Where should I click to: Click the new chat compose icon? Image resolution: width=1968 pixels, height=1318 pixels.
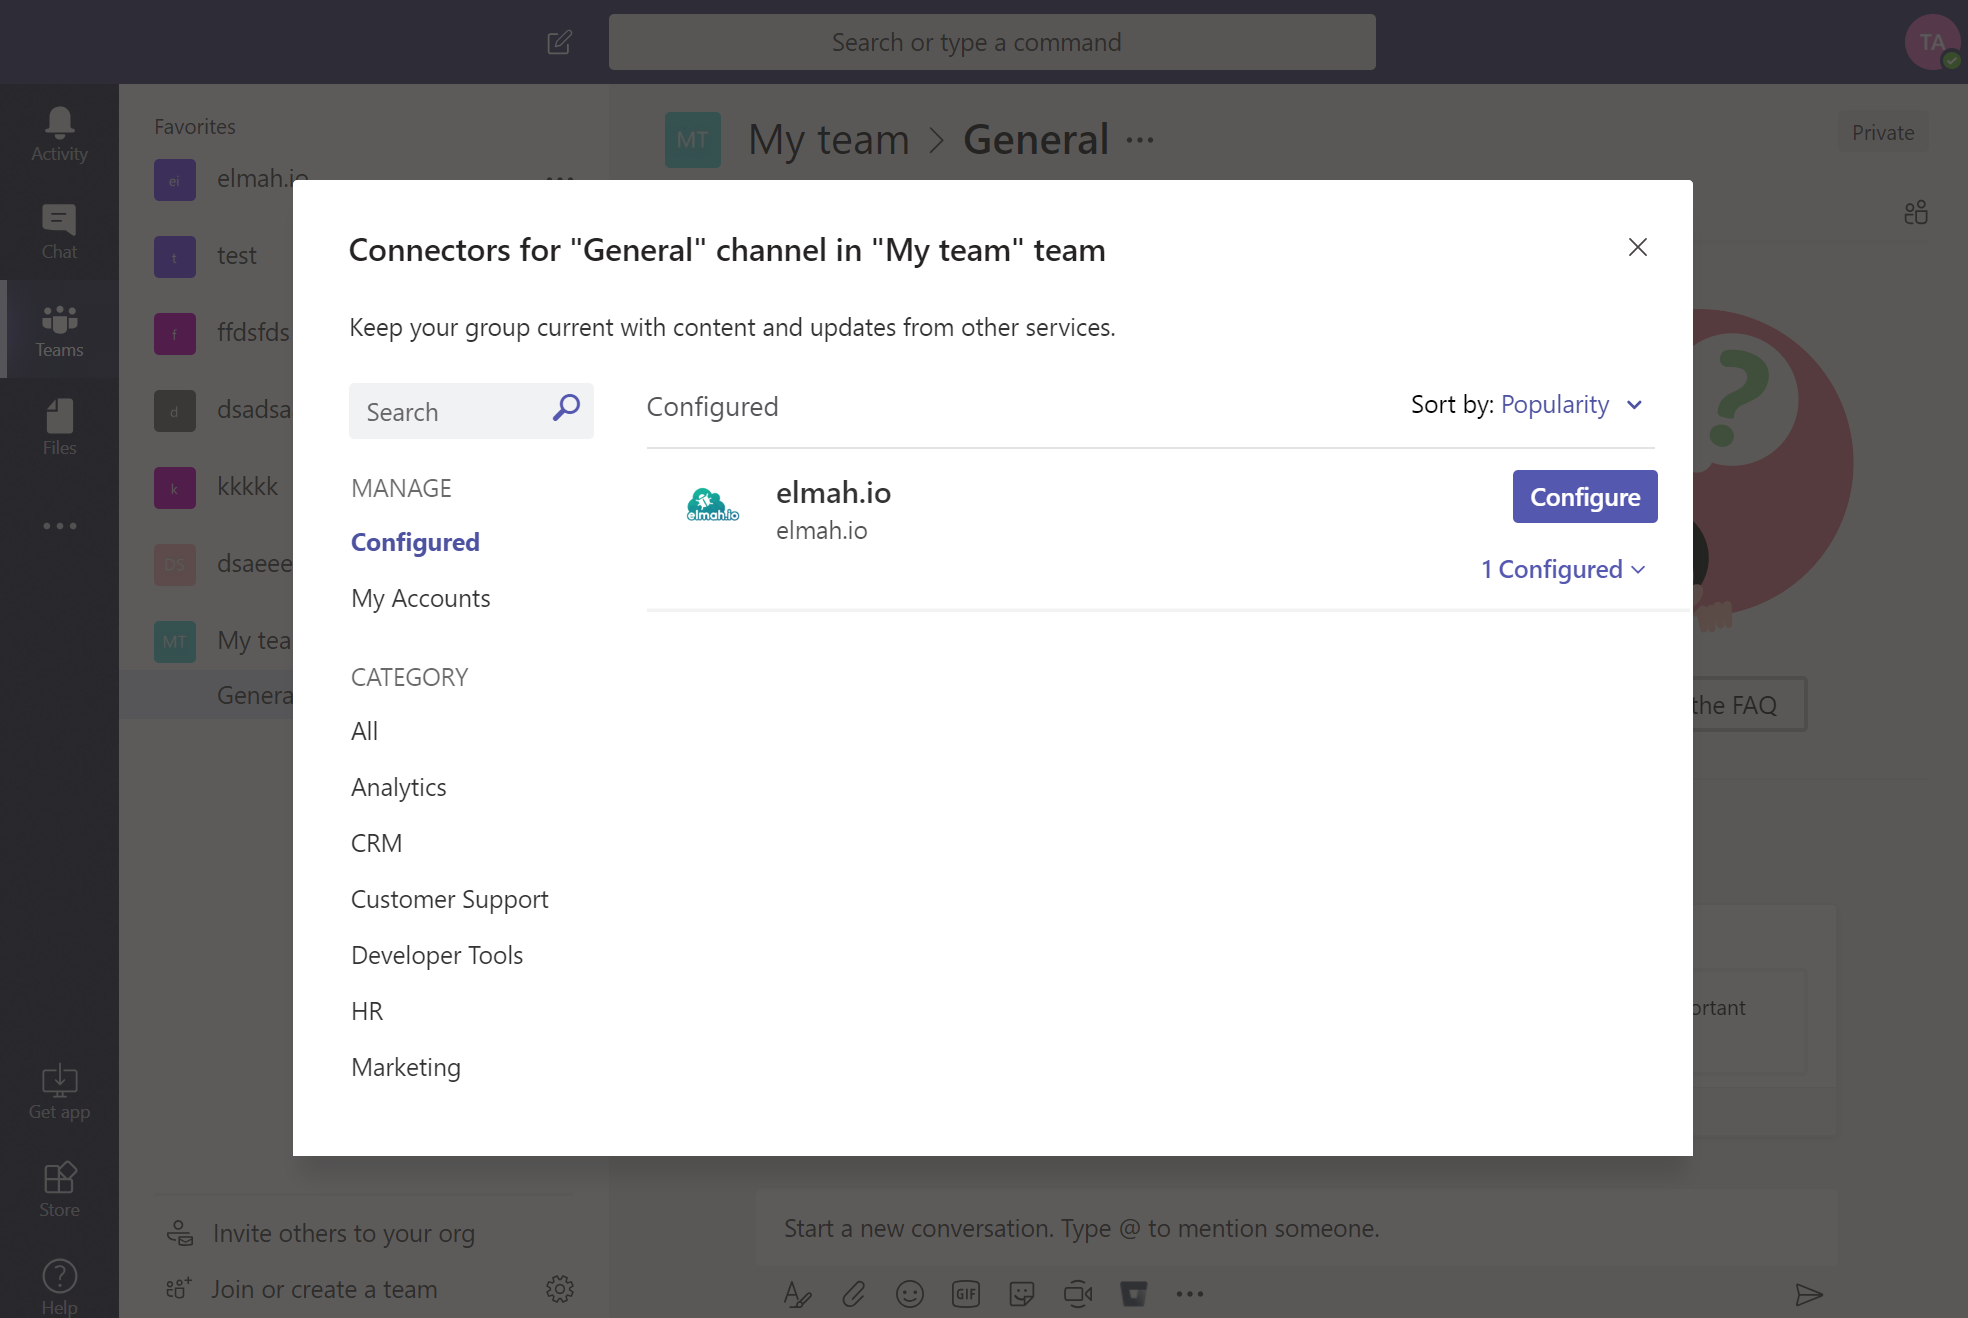[559, 42]
